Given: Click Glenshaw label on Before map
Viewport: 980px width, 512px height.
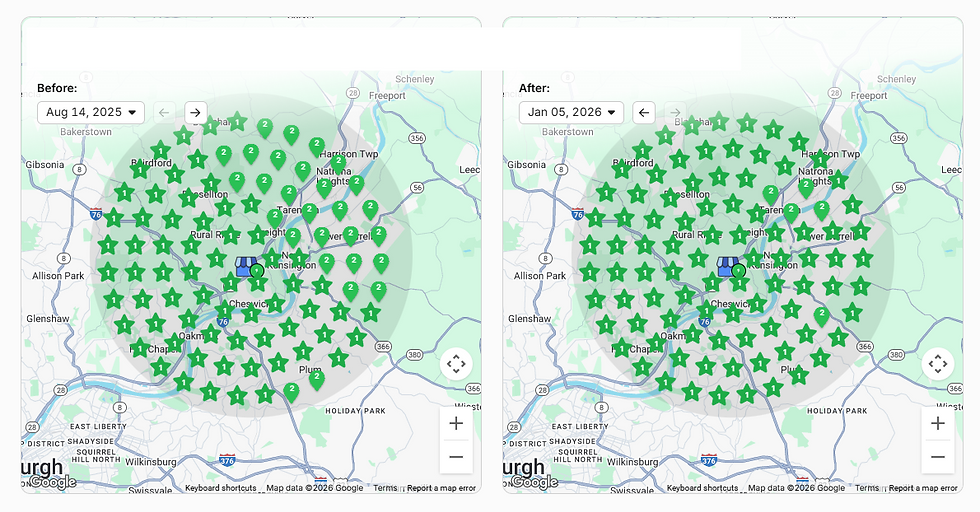Looking at the screenshot, I should (x=48, y=319).
